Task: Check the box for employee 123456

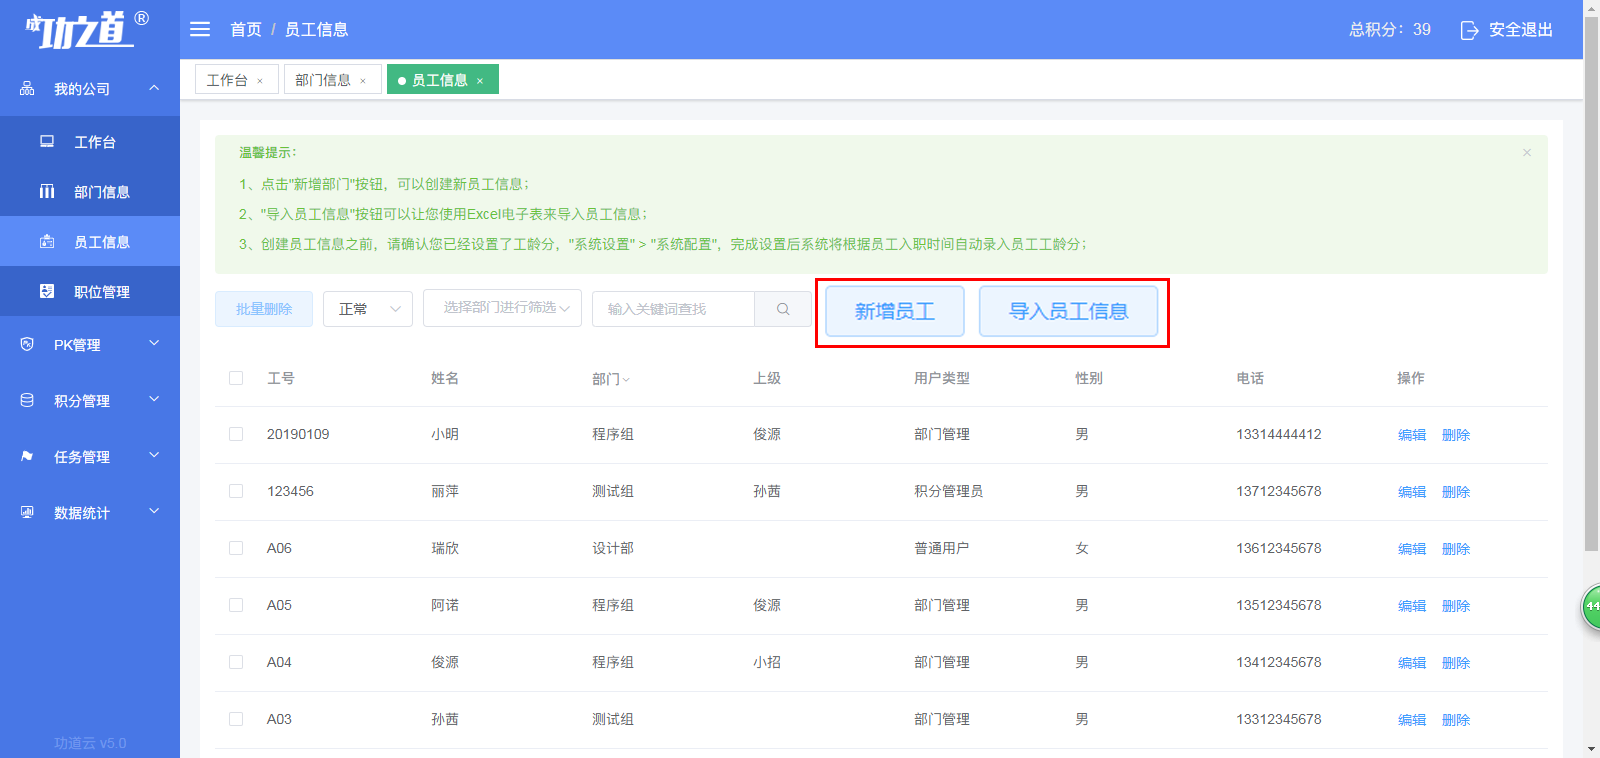Action: [236, 491]
